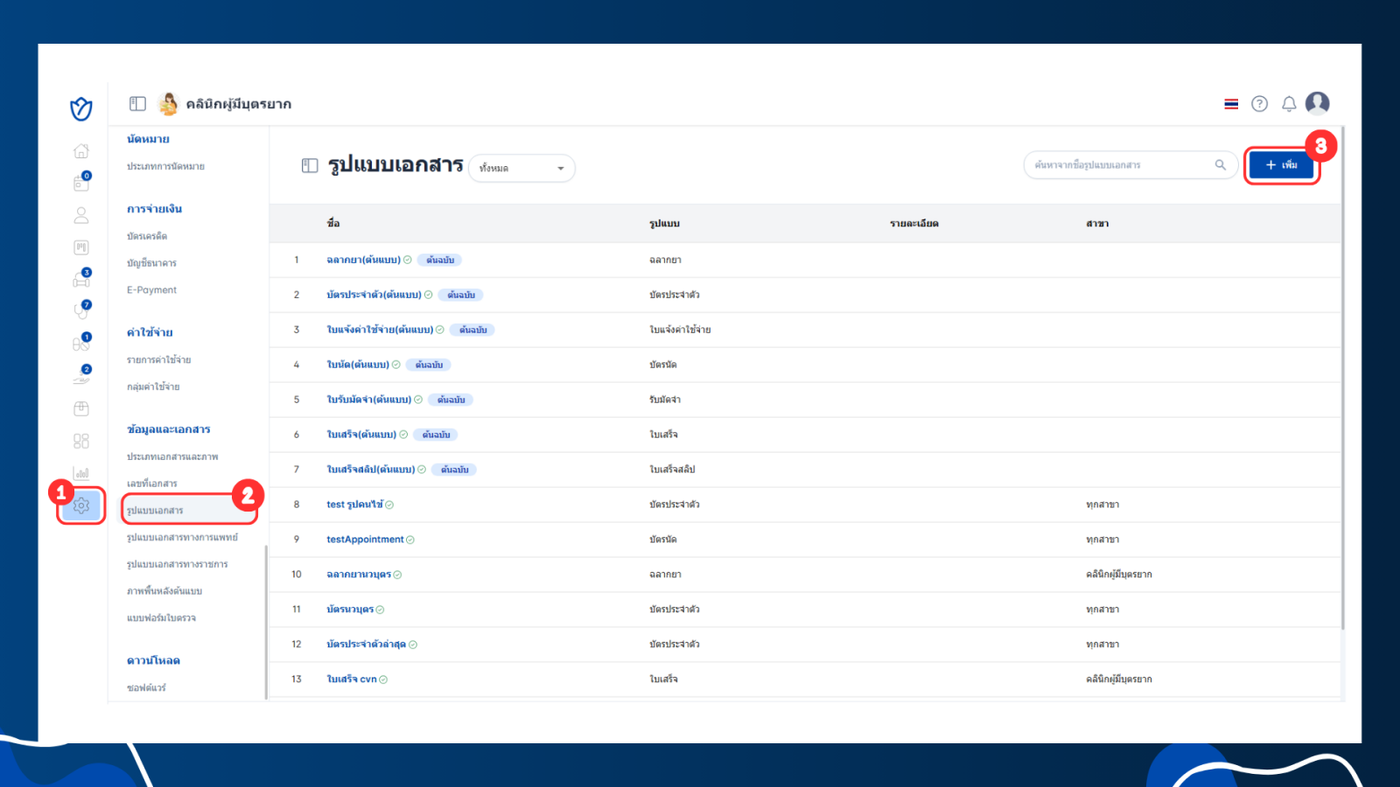
Task: Open บัตรเครดิต in the settings menu
Action: [147, 236]
